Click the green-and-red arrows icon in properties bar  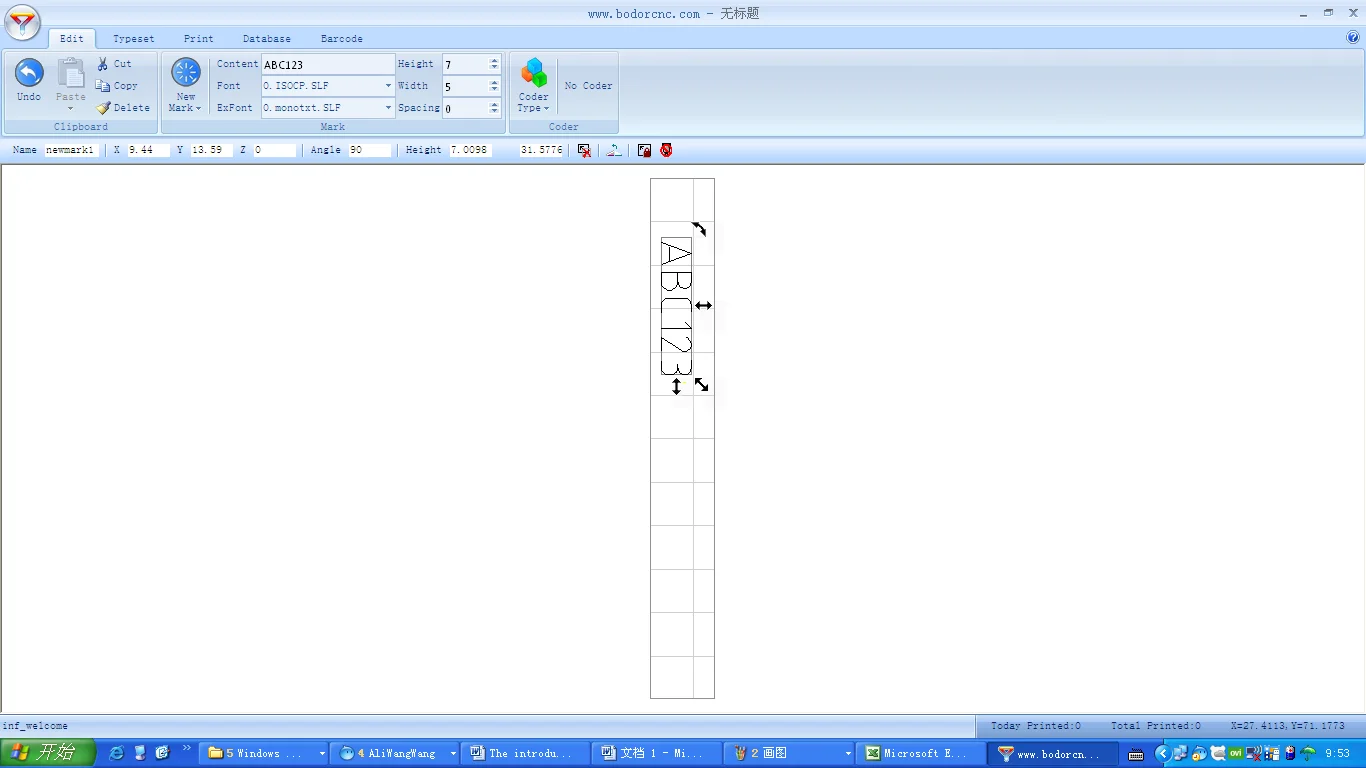coord(614,150)
